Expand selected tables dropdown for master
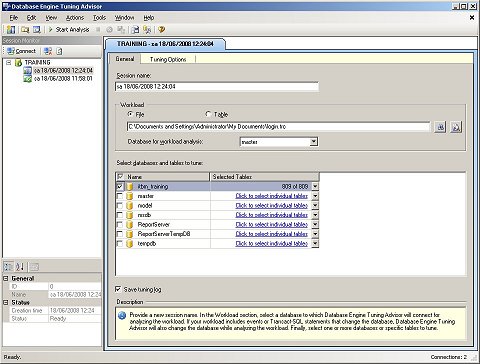The image size is (480, 364). pyautogui.click(x=315, y=196)
